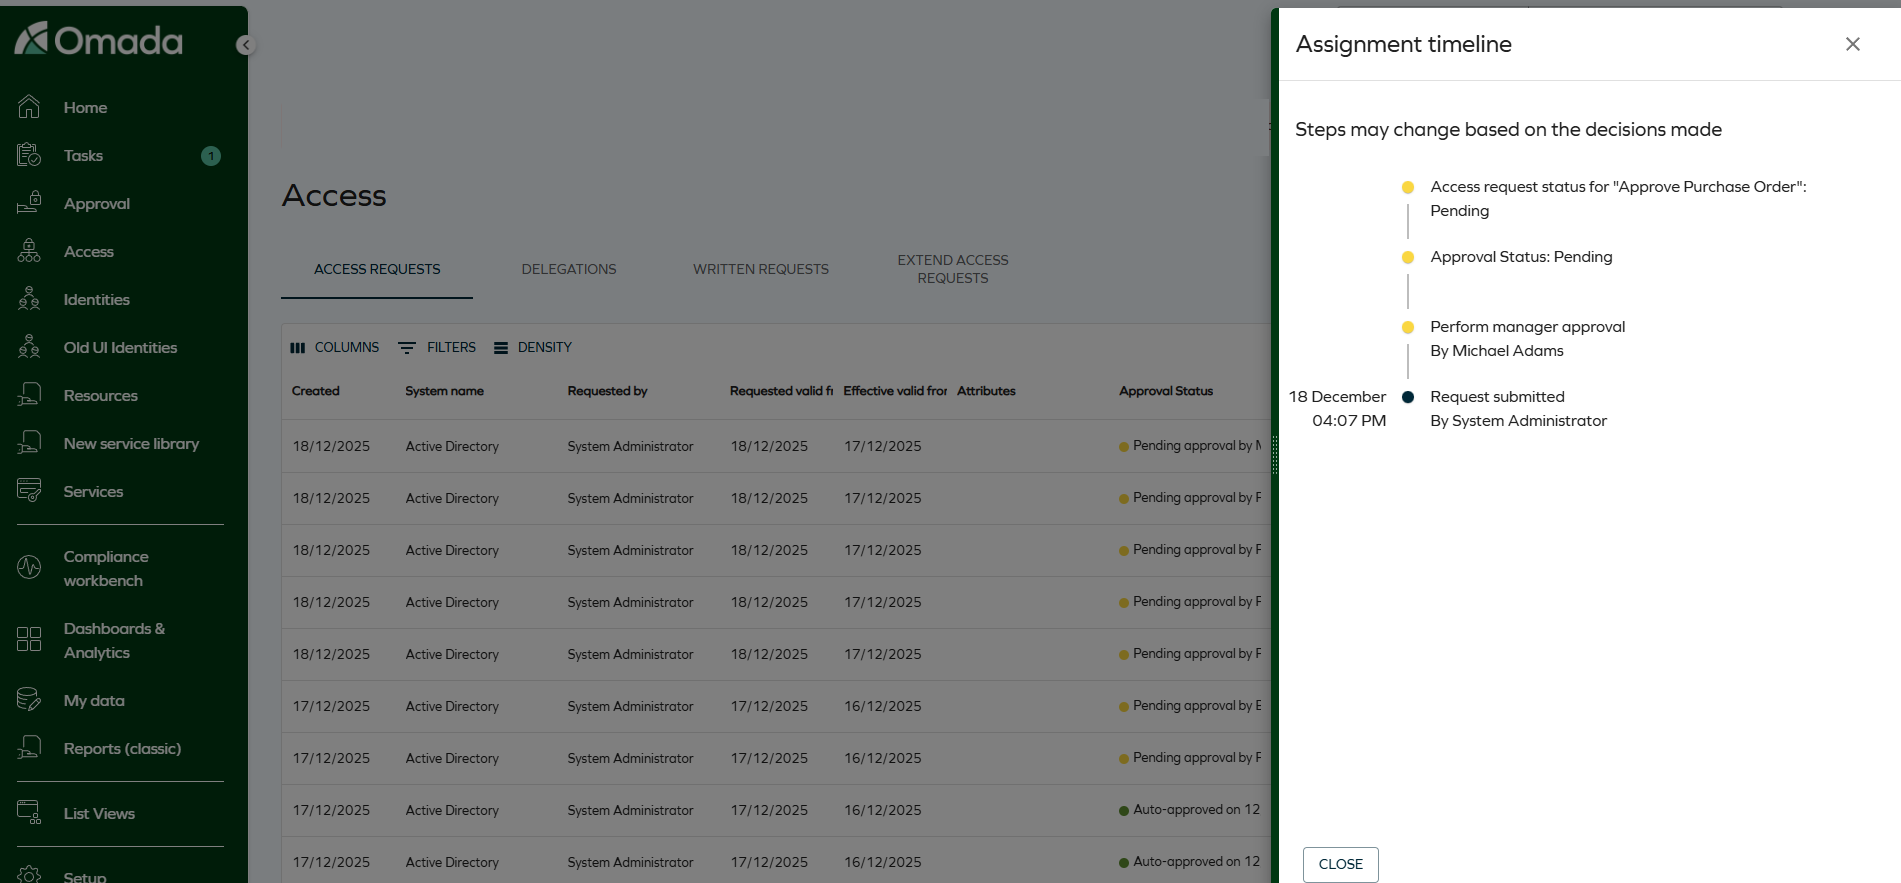The height and width of the screenshot is (883, 1901).
Task: Go to Identities menu label
Action: tap(97, 299)
